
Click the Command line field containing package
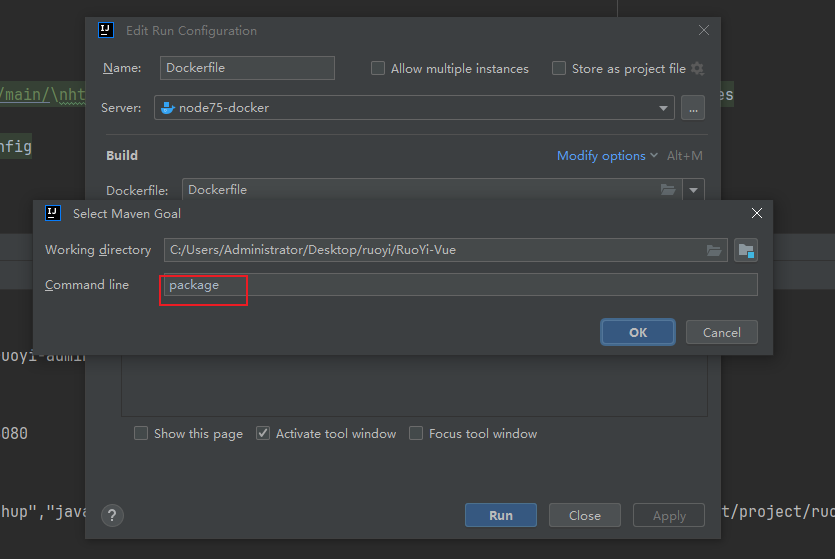pyautogui.click(x=460, y=285)
